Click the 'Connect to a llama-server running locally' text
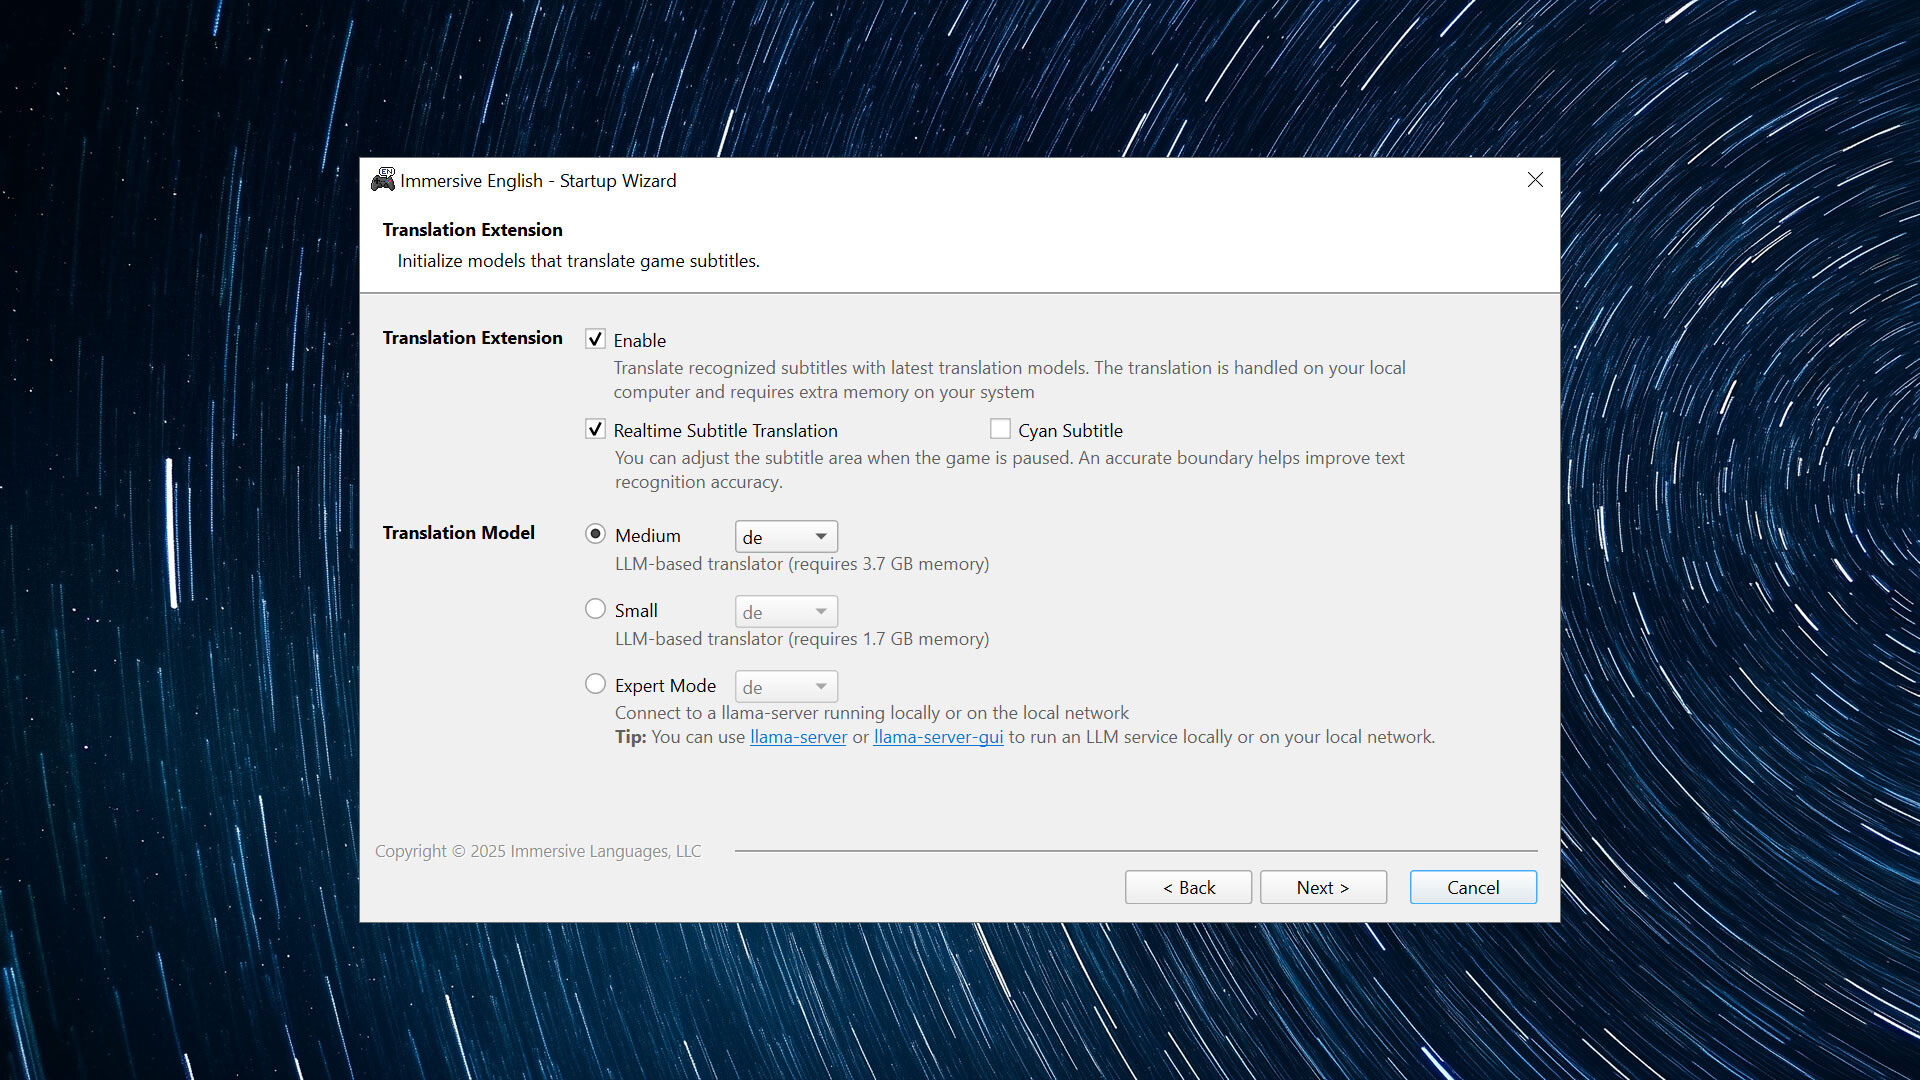Viewport: 1920px width, 1080px height. (x=872, y=713)
